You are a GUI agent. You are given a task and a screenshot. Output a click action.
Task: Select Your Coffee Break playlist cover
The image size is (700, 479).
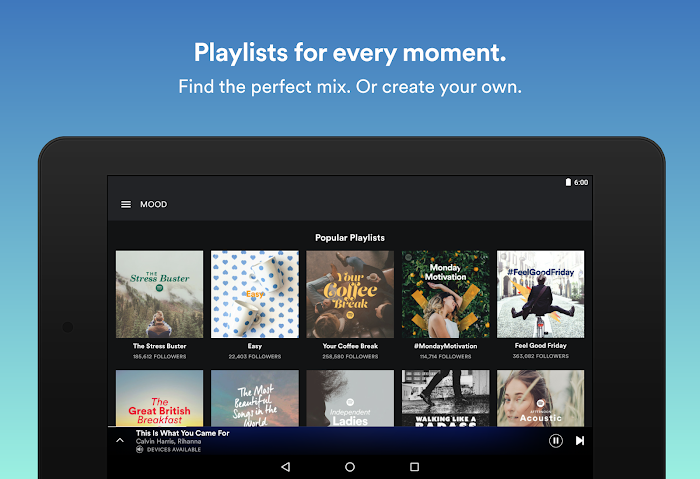(350, 293)
